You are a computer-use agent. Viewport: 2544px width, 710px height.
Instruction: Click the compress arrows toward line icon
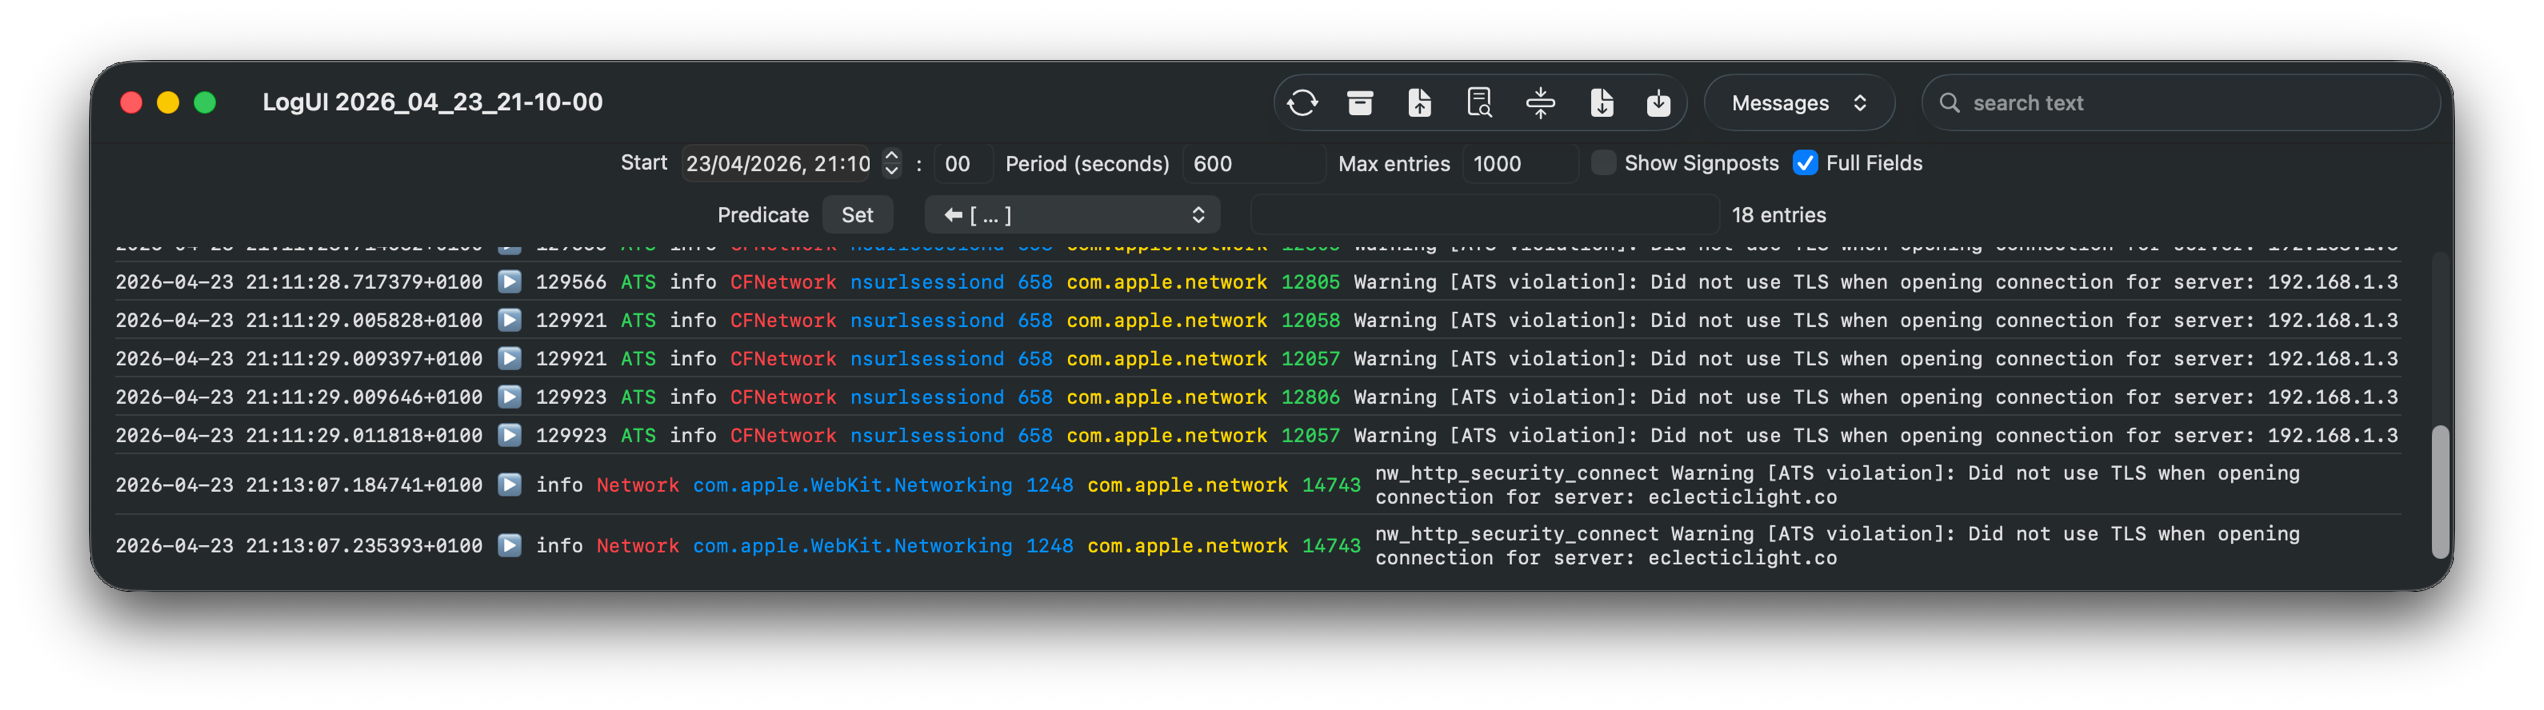click(1540, 103)
